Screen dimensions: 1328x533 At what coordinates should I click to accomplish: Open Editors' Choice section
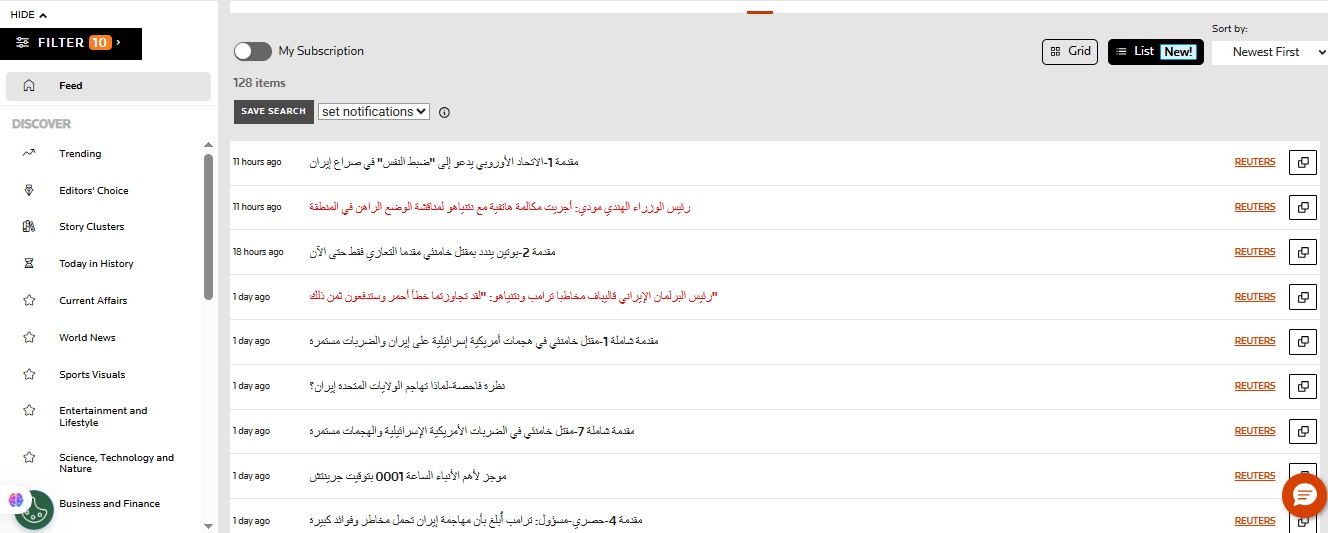pyautogui.click(x=94, y=191)
